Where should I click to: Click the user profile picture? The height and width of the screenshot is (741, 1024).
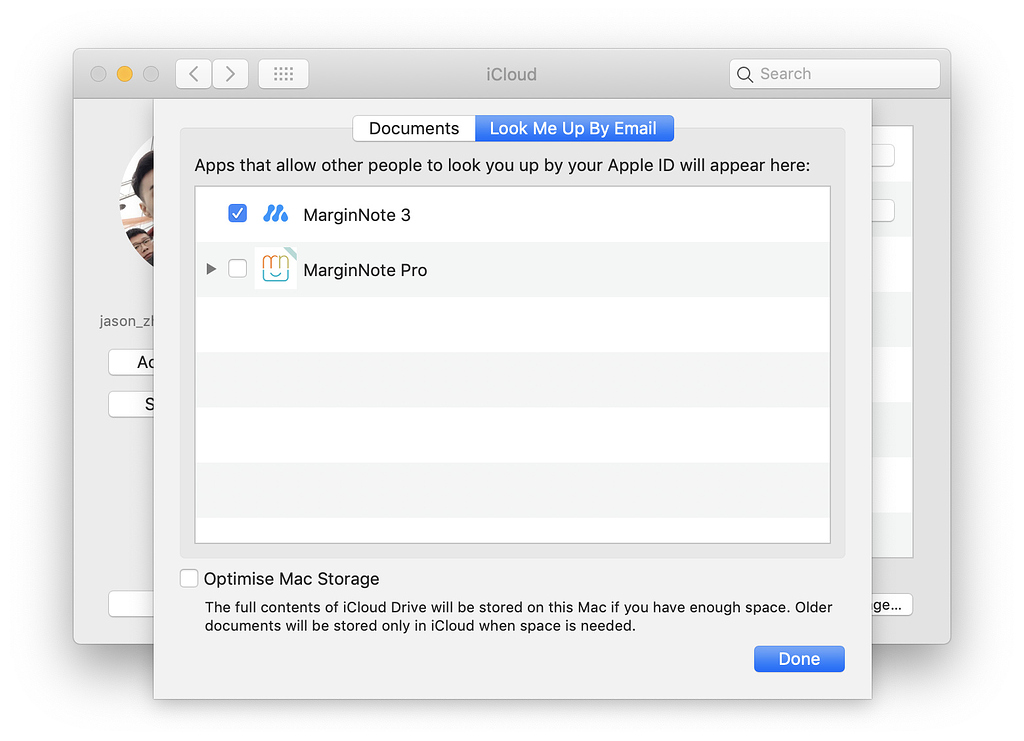click(138, 205)
